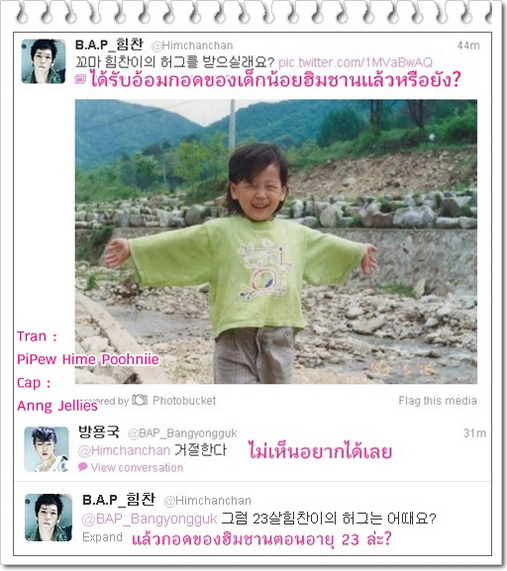Expand the bottom Himchan tweet
Viewport: 507px width, 571px height.
coord(102,537)
